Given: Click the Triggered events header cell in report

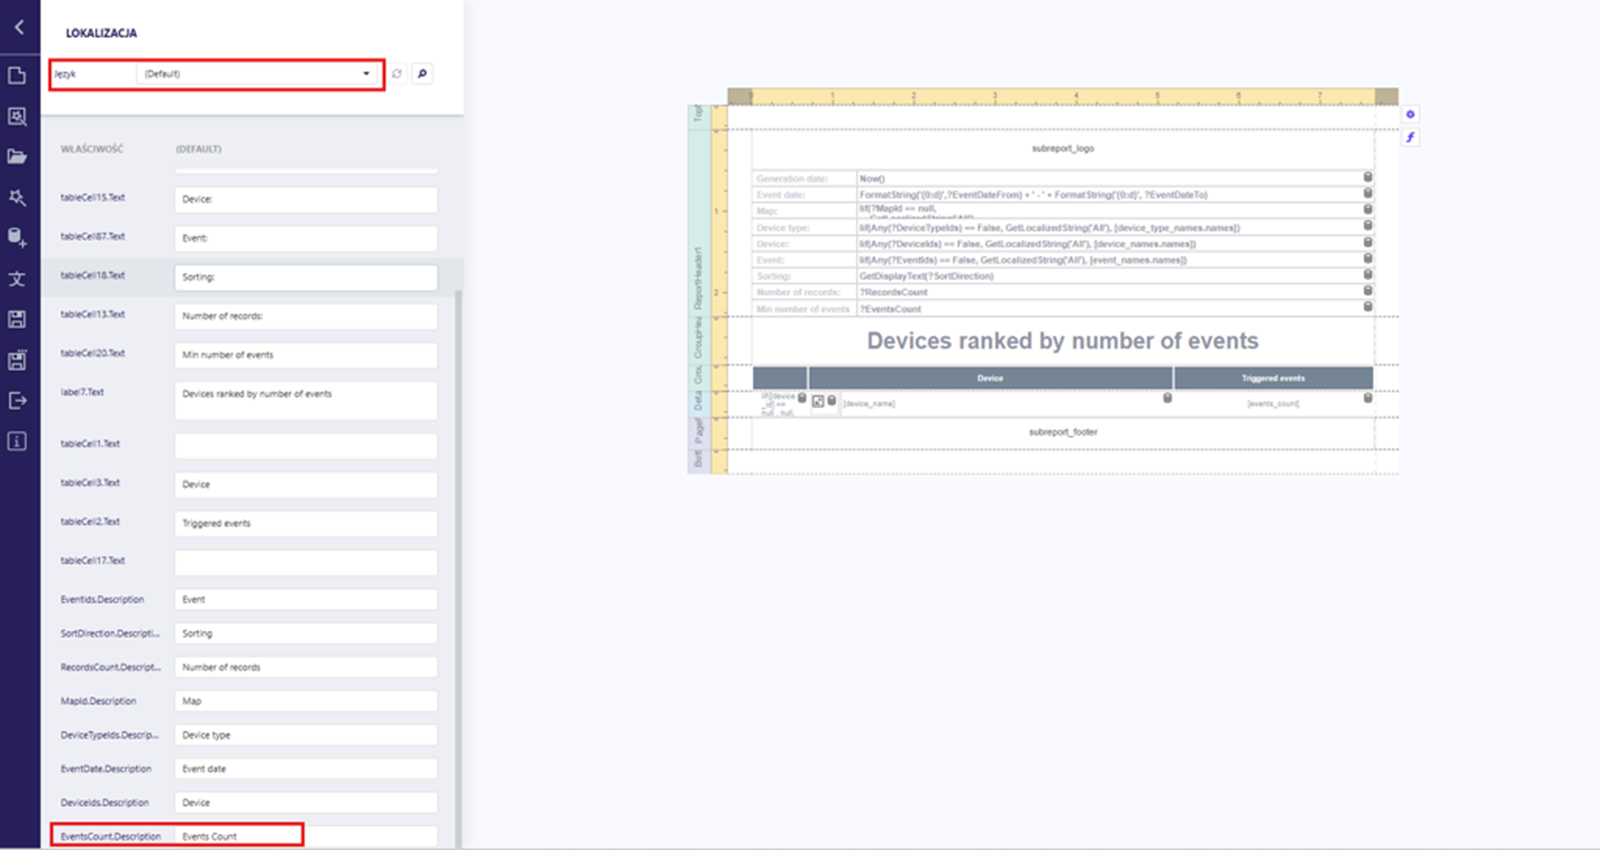Looking at the screenshot, I should click(x=1272, y=378).
